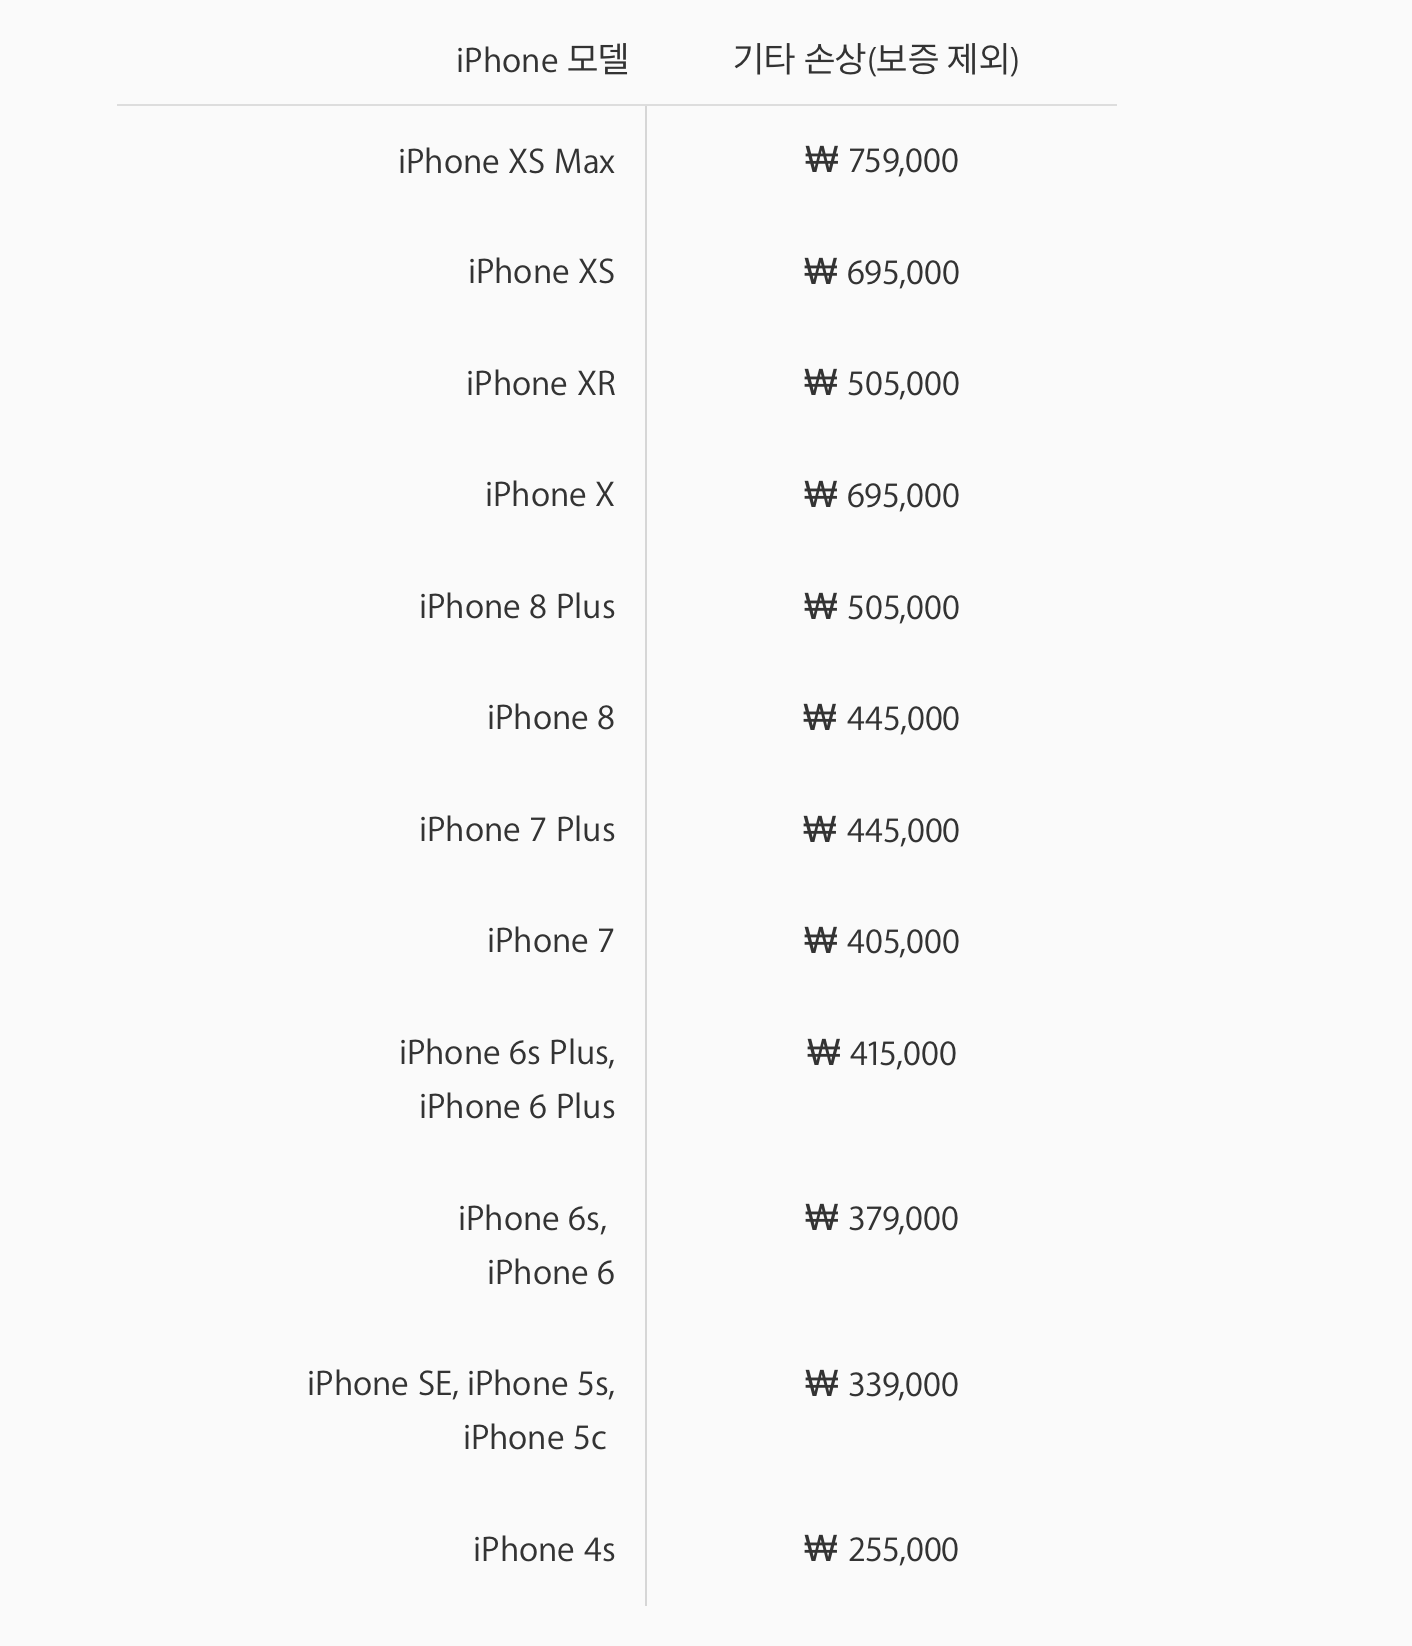Click the ₩ 759,000 price
Image resolution: width=1412 pixels, height=1646 pixels.
[881, 161]
